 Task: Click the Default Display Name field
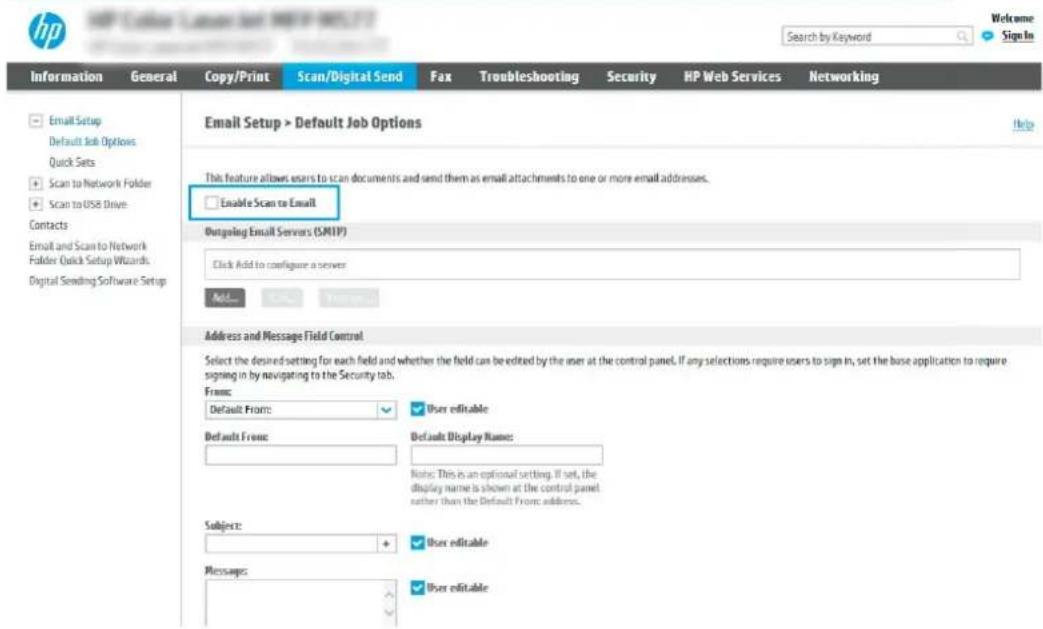point(507,455)
